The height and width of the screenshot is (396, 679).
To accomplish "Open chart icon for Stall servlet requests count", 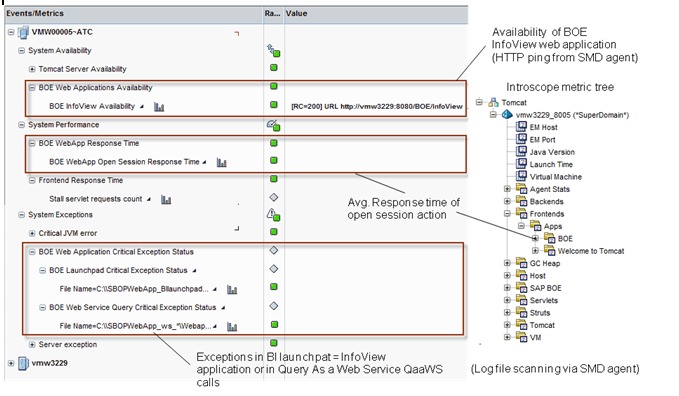I will 166,200.
